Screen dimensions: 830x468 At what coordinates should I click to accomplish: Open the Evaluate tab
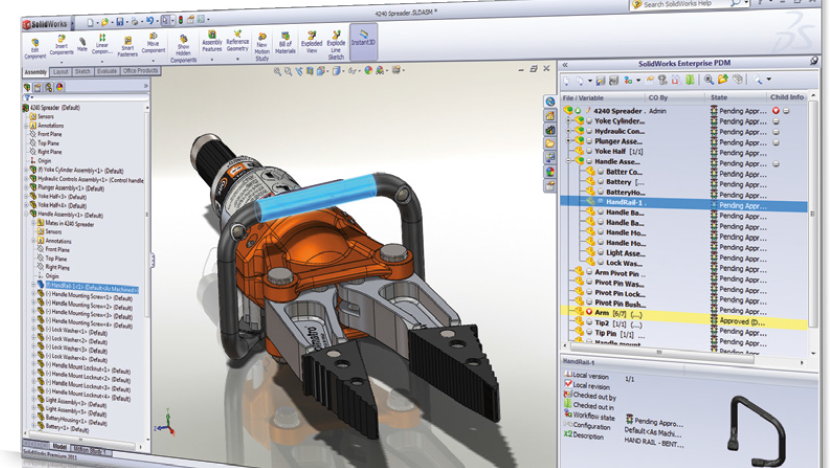tap(108, 73)
